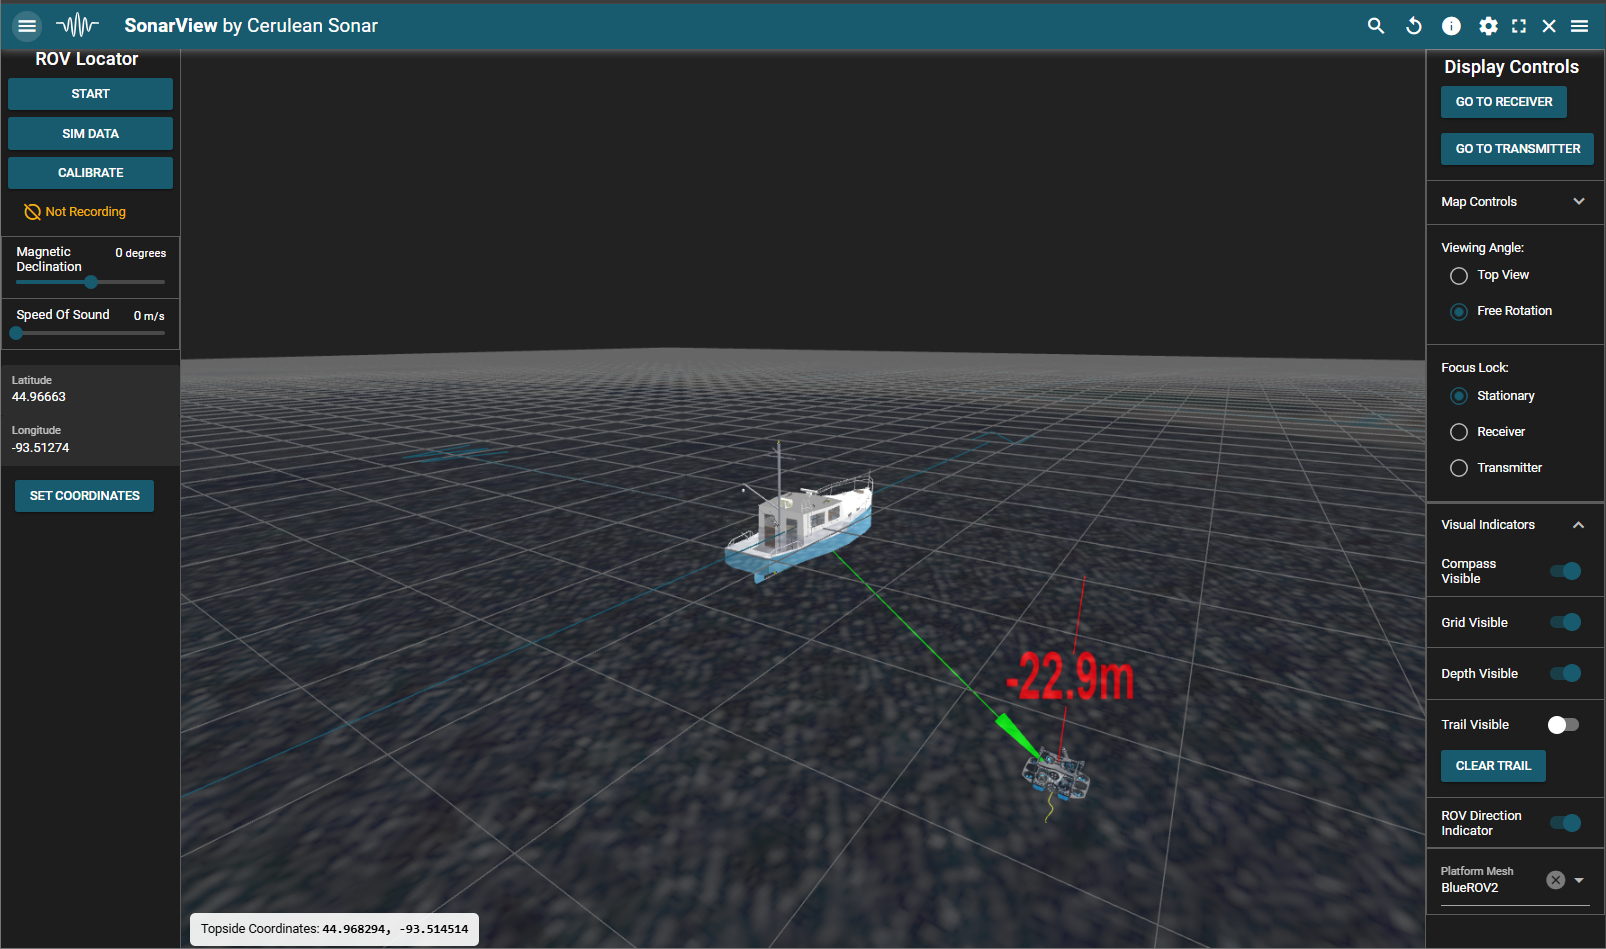This screenshot has width=1606, height=949.
Task: Click the SIM DATA button
Action: point(90,134)
